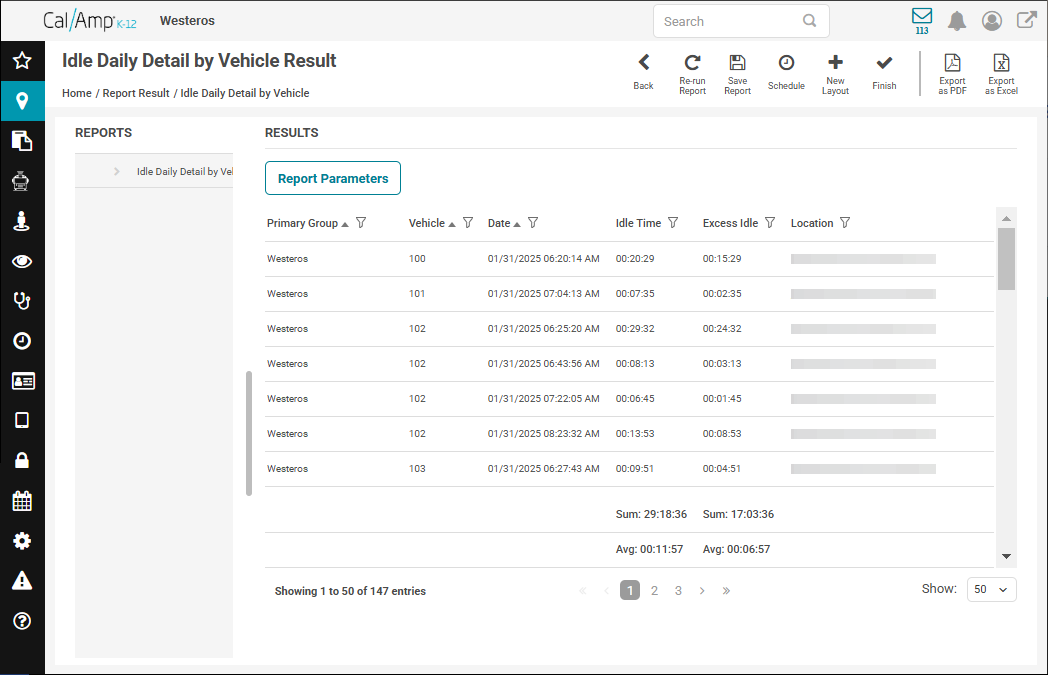1048x675 pixels.
Task: Sort by Primary Group header
Action: [x=307, y=223]
